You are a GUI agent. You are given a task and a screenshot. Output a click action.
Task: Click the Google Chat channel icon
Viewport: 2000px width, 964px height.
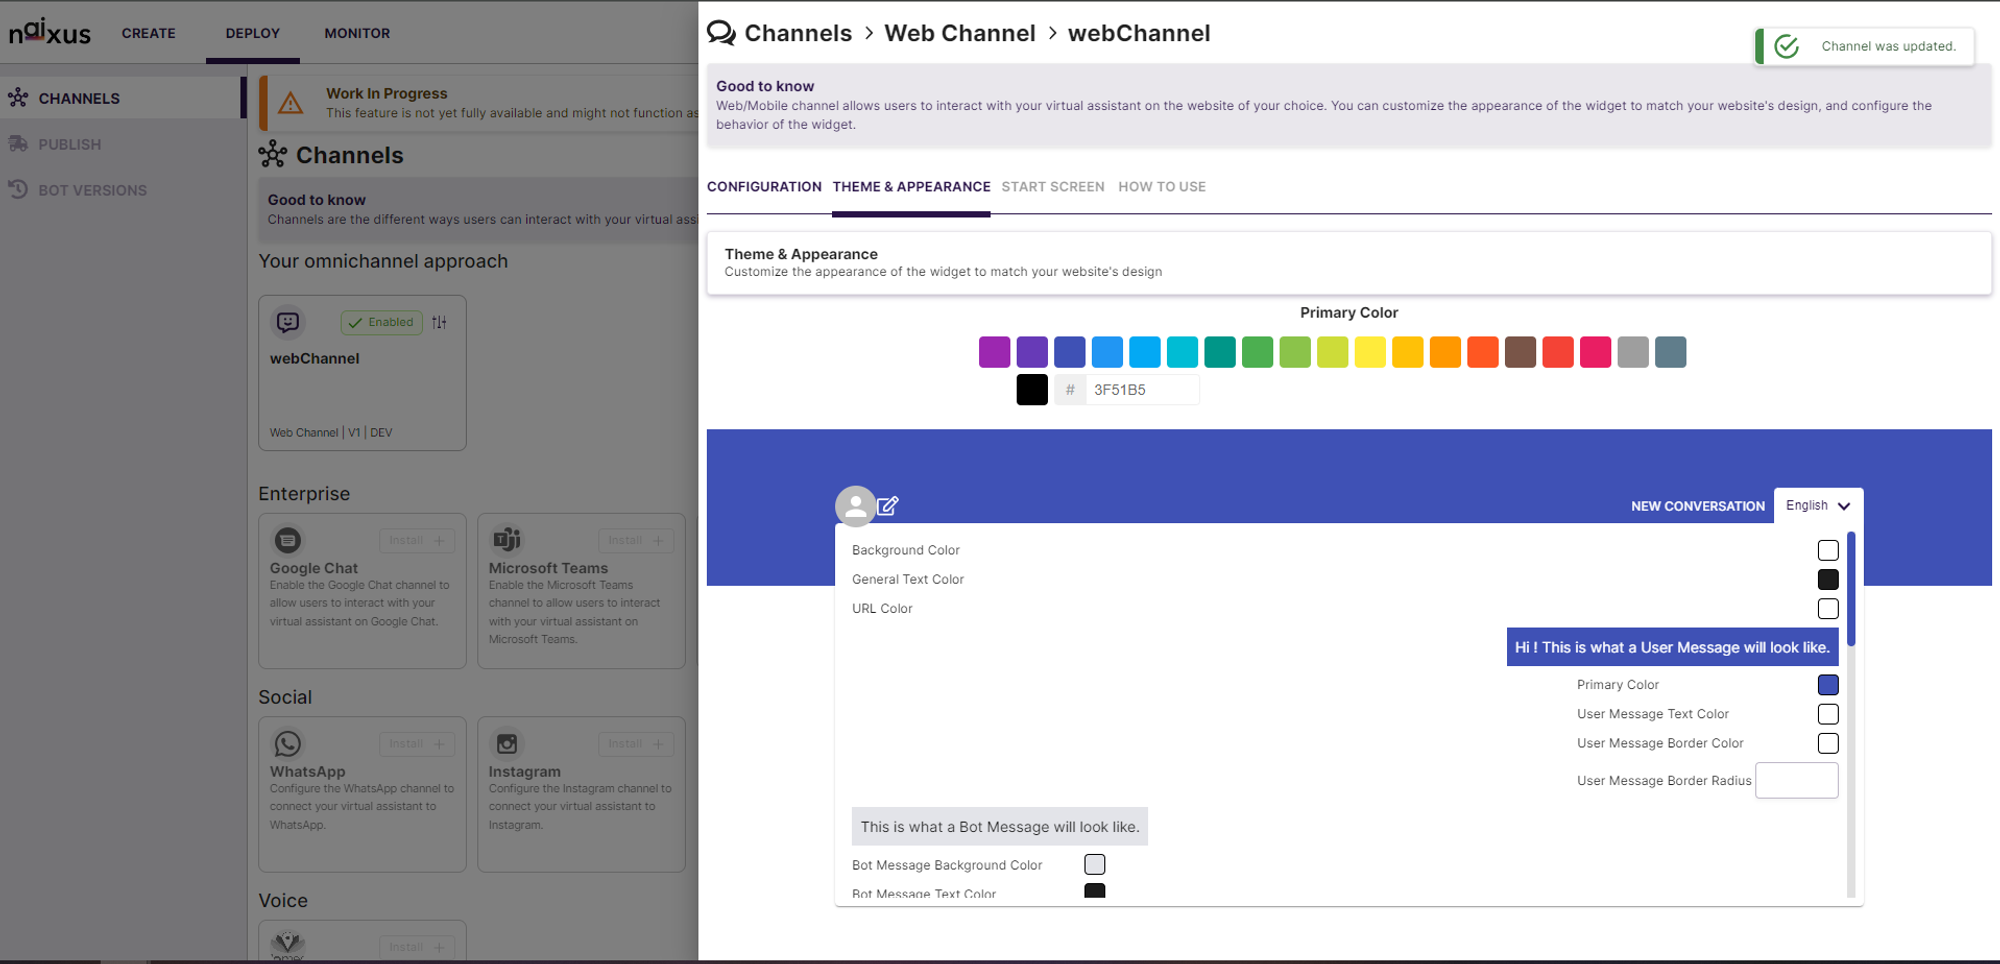(288, 540)
